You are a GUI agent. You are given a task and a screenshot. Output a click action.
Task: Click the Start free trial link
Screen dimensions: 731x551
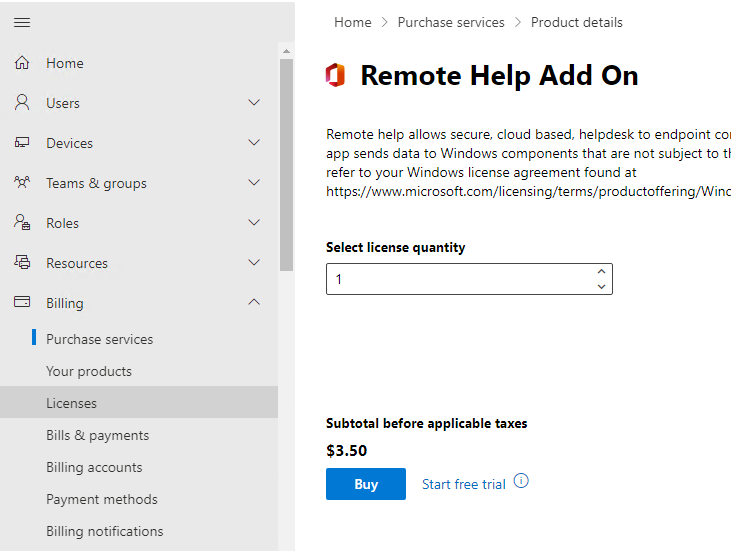click(463, 484)
